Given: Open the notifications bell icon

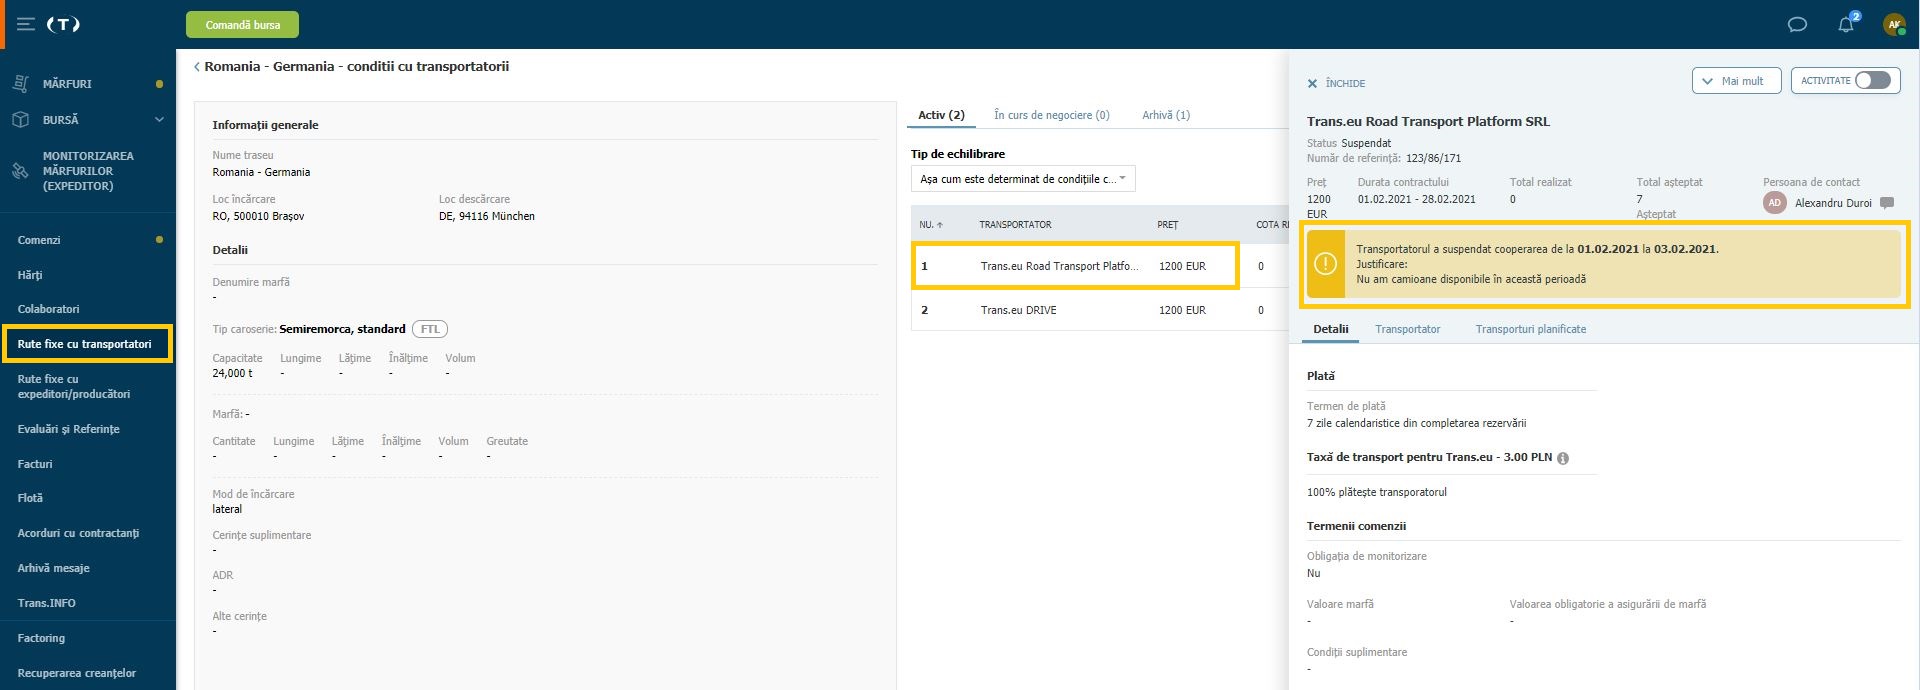Looking at the screenshot, I should pyautogui.click(x=1846, y=24).
